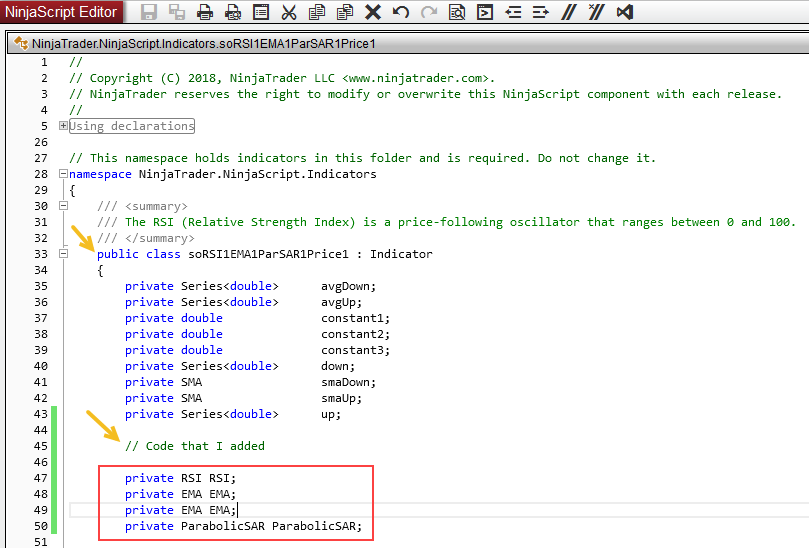Click the indicator file icon in tab header
Image resolution: width=809 pixels, height=548 pixels.
tap(21, 43)
